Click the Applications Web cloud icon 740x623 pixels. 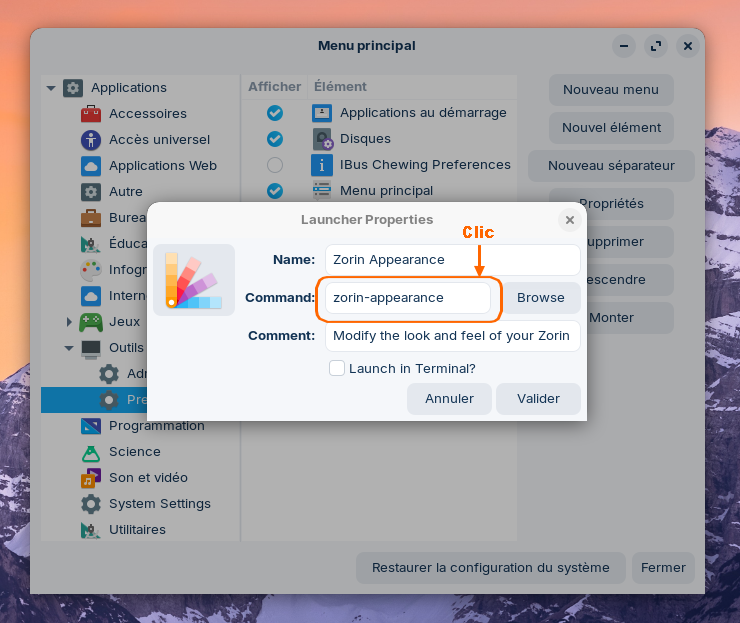click(91, 166)
